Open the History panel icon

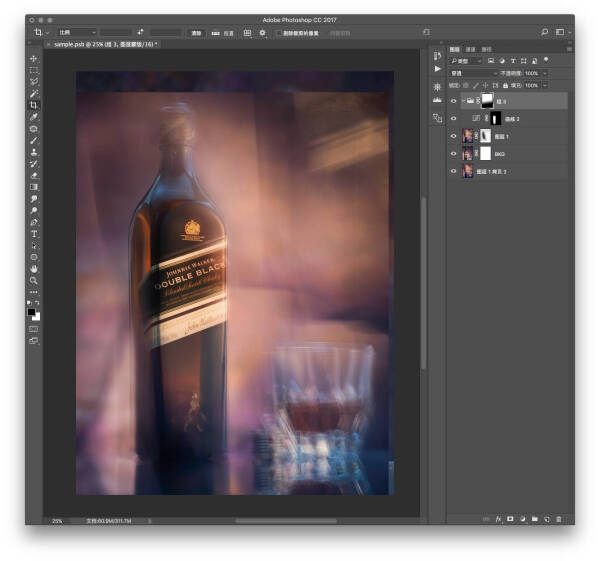click(x=437, y=57)
